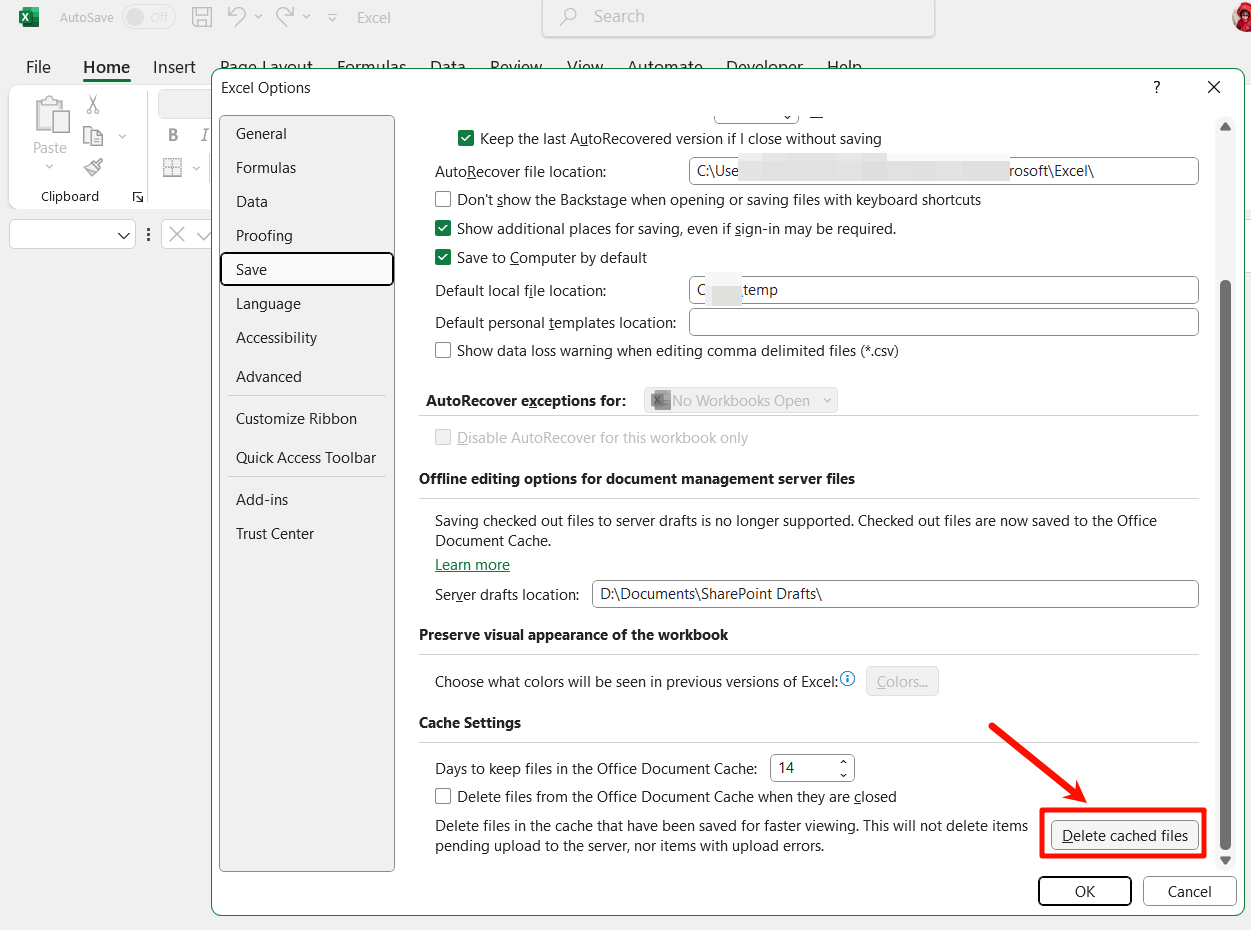This screenshot has height=930, width=1251.
Task: Click the dialog scrollbar up arrow
Action: 1225,127
